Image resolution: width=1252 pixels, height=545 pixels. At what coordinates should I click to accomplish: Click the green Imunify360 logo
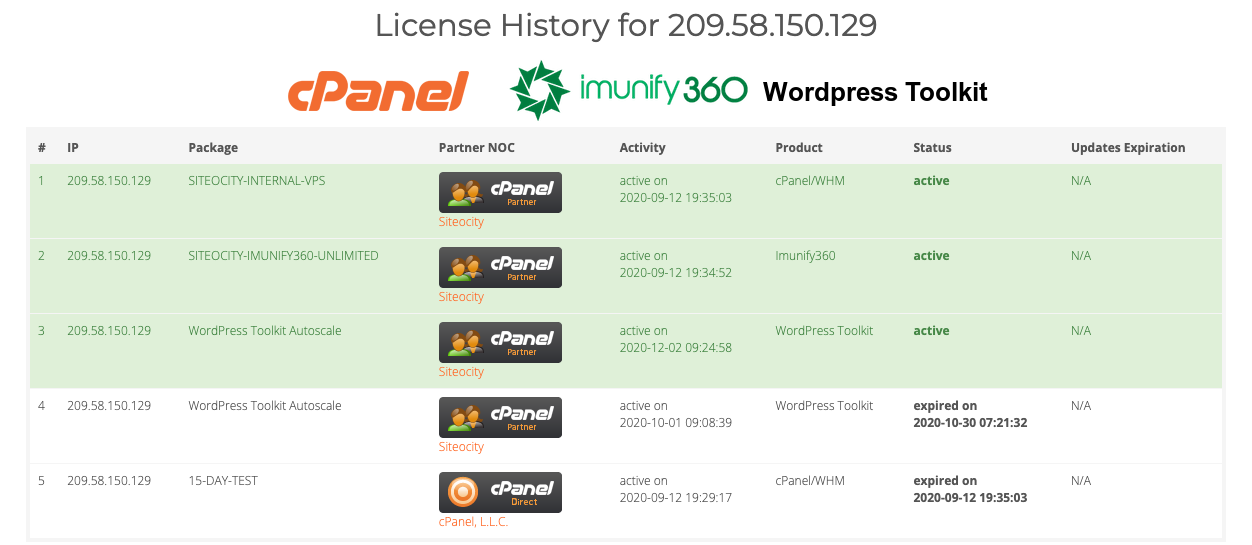628,91
